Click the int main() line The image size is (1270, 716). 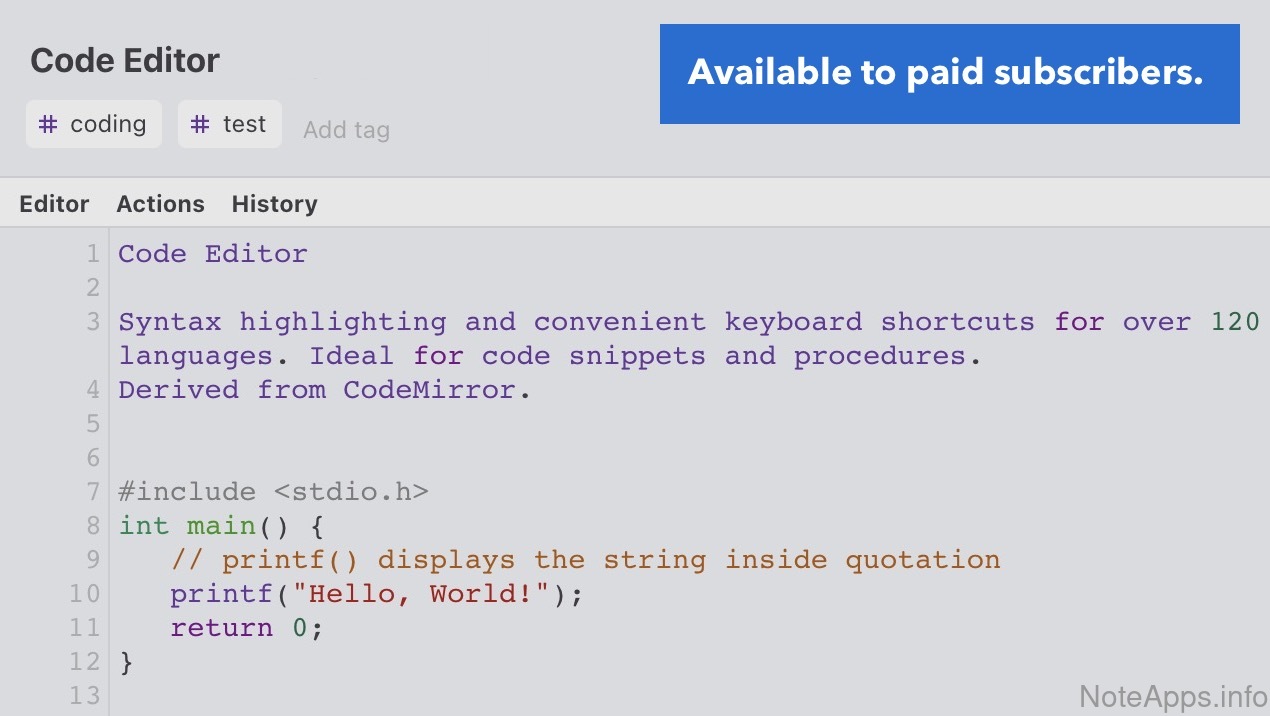[221, 526]
